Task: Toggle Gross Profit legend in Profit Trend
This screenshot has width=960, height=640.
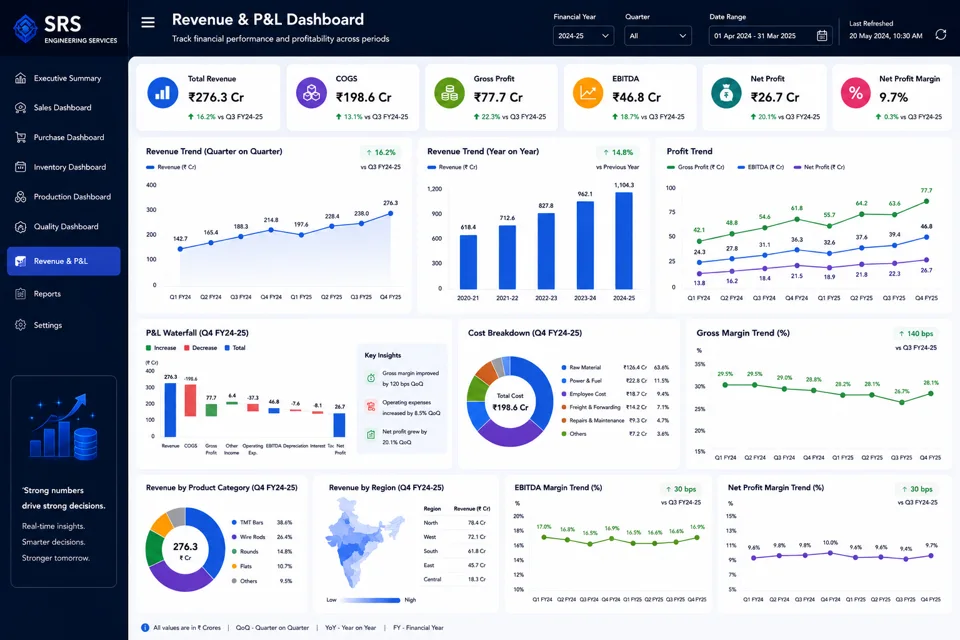Action: pyautogui.click(x=696, y=167)
